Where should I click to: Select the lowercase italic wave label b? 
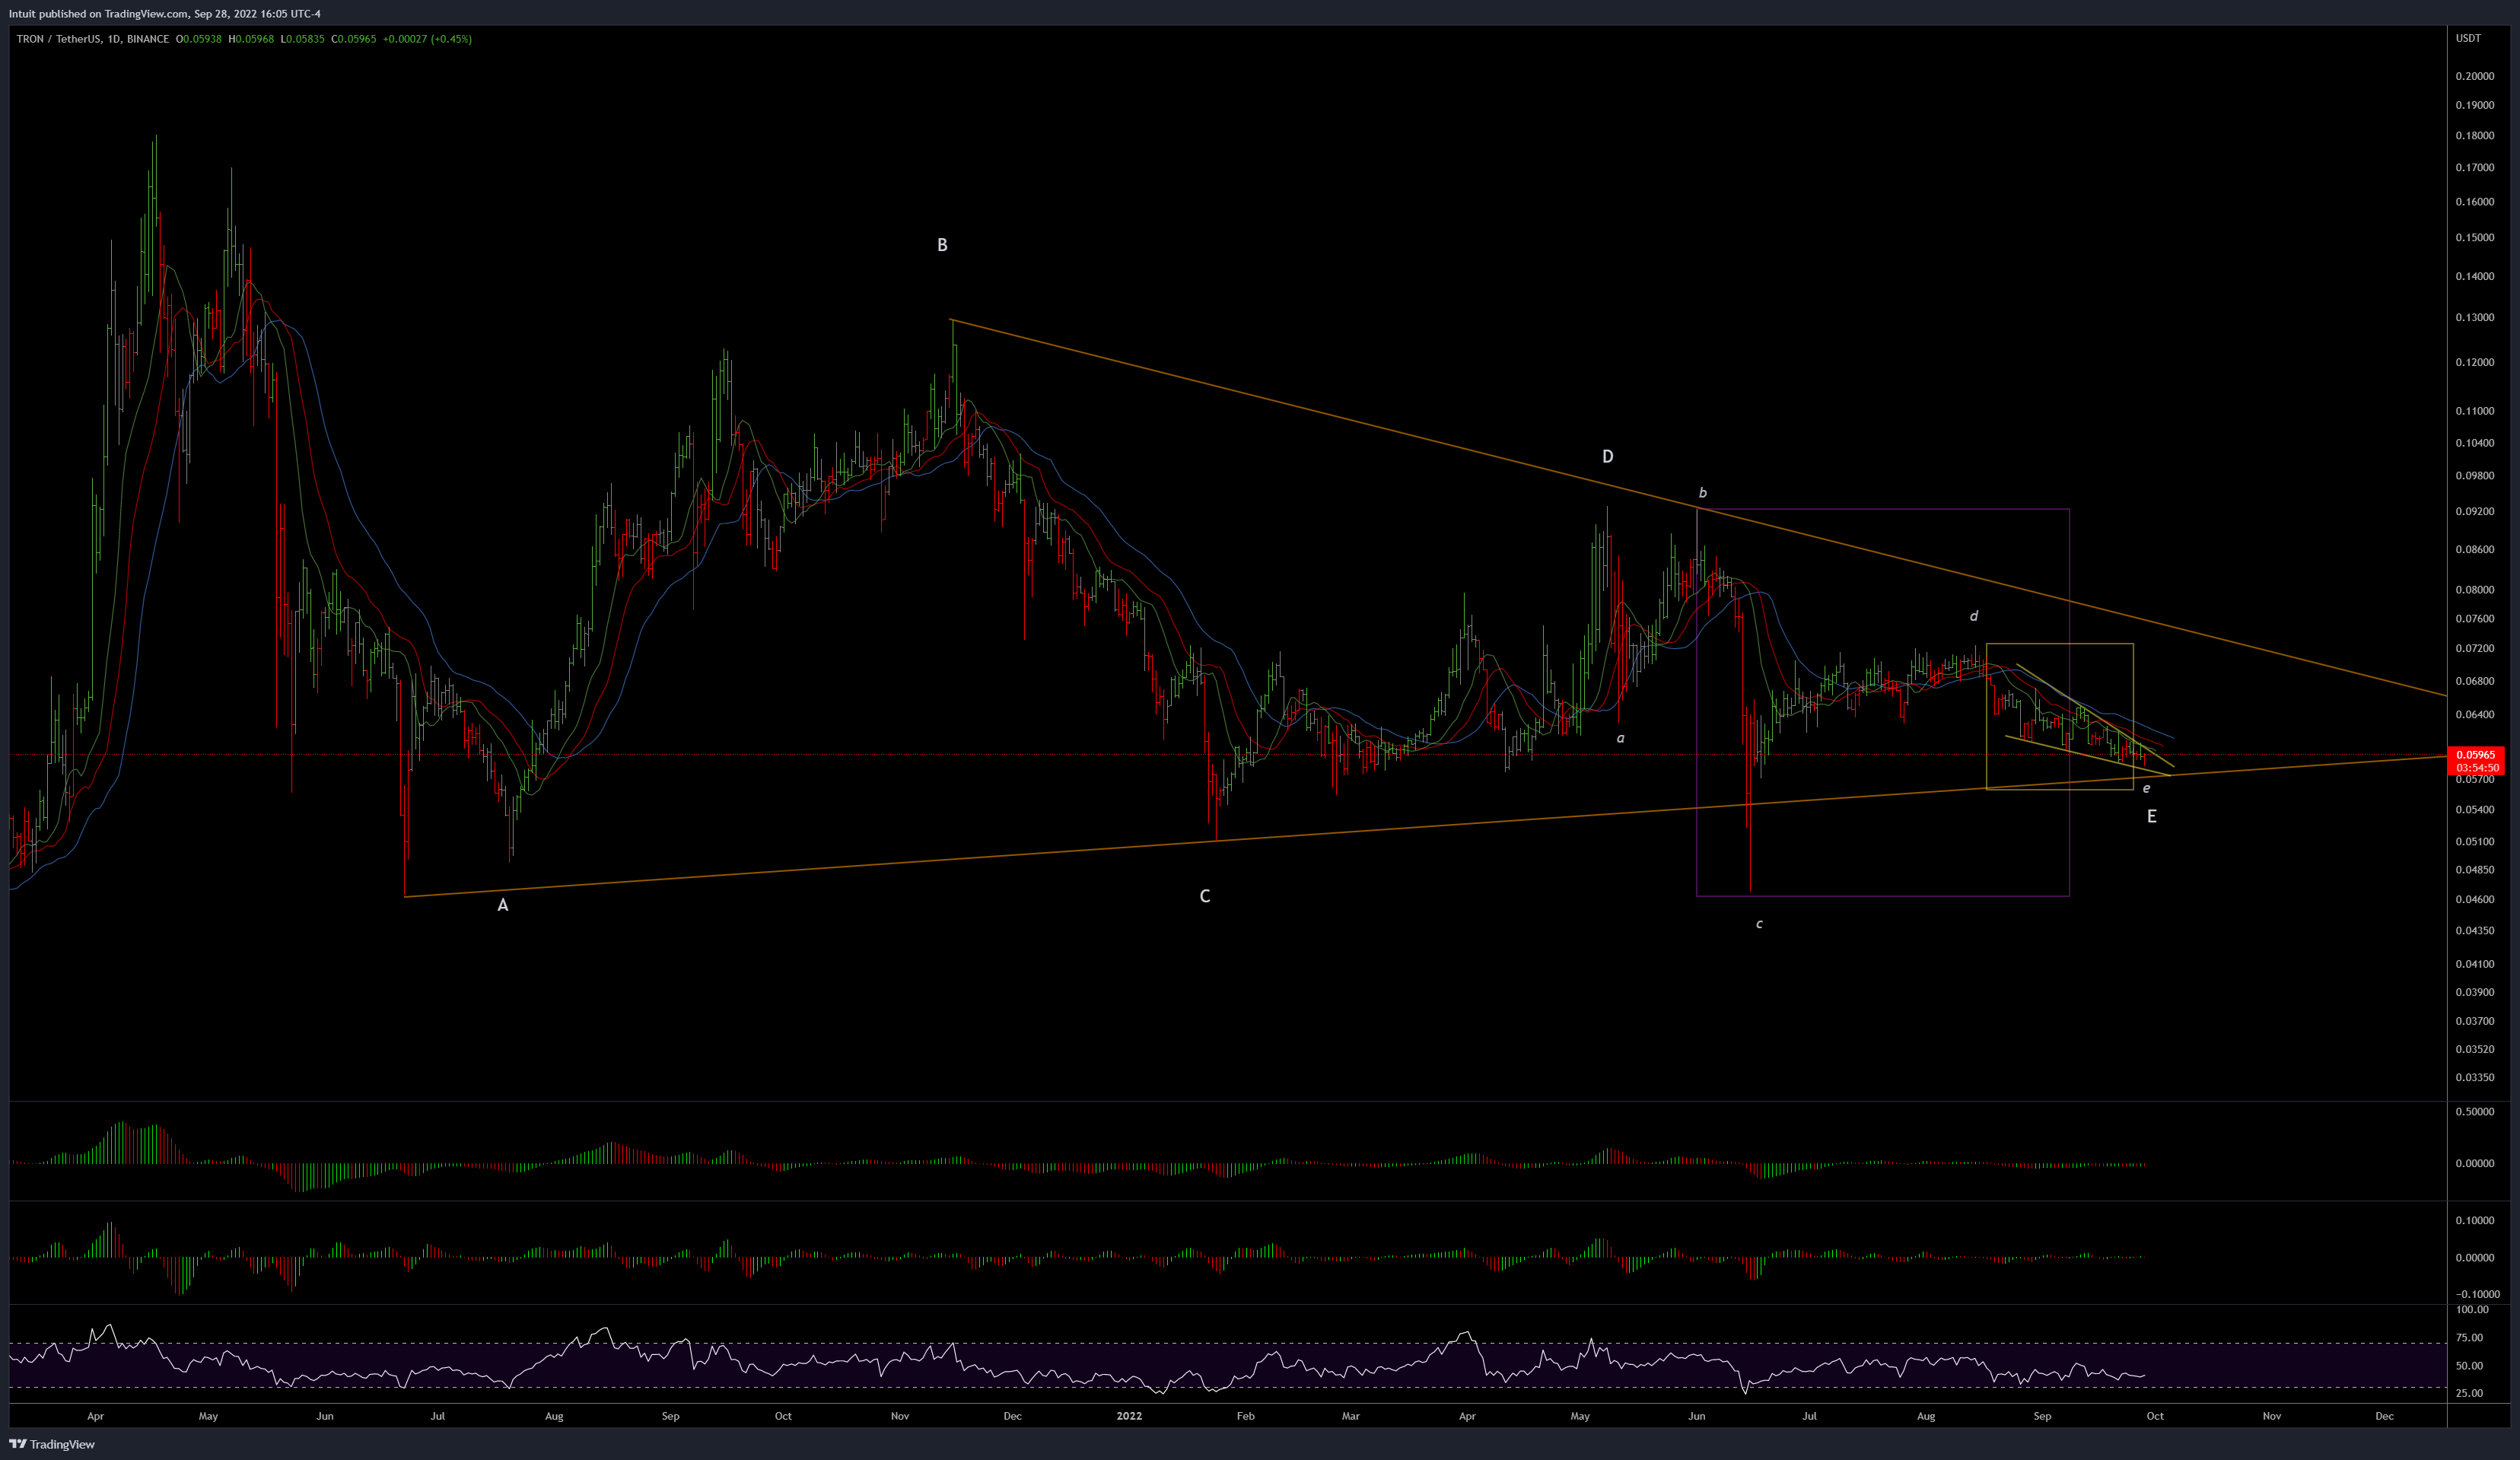[x=1703, y=493]
